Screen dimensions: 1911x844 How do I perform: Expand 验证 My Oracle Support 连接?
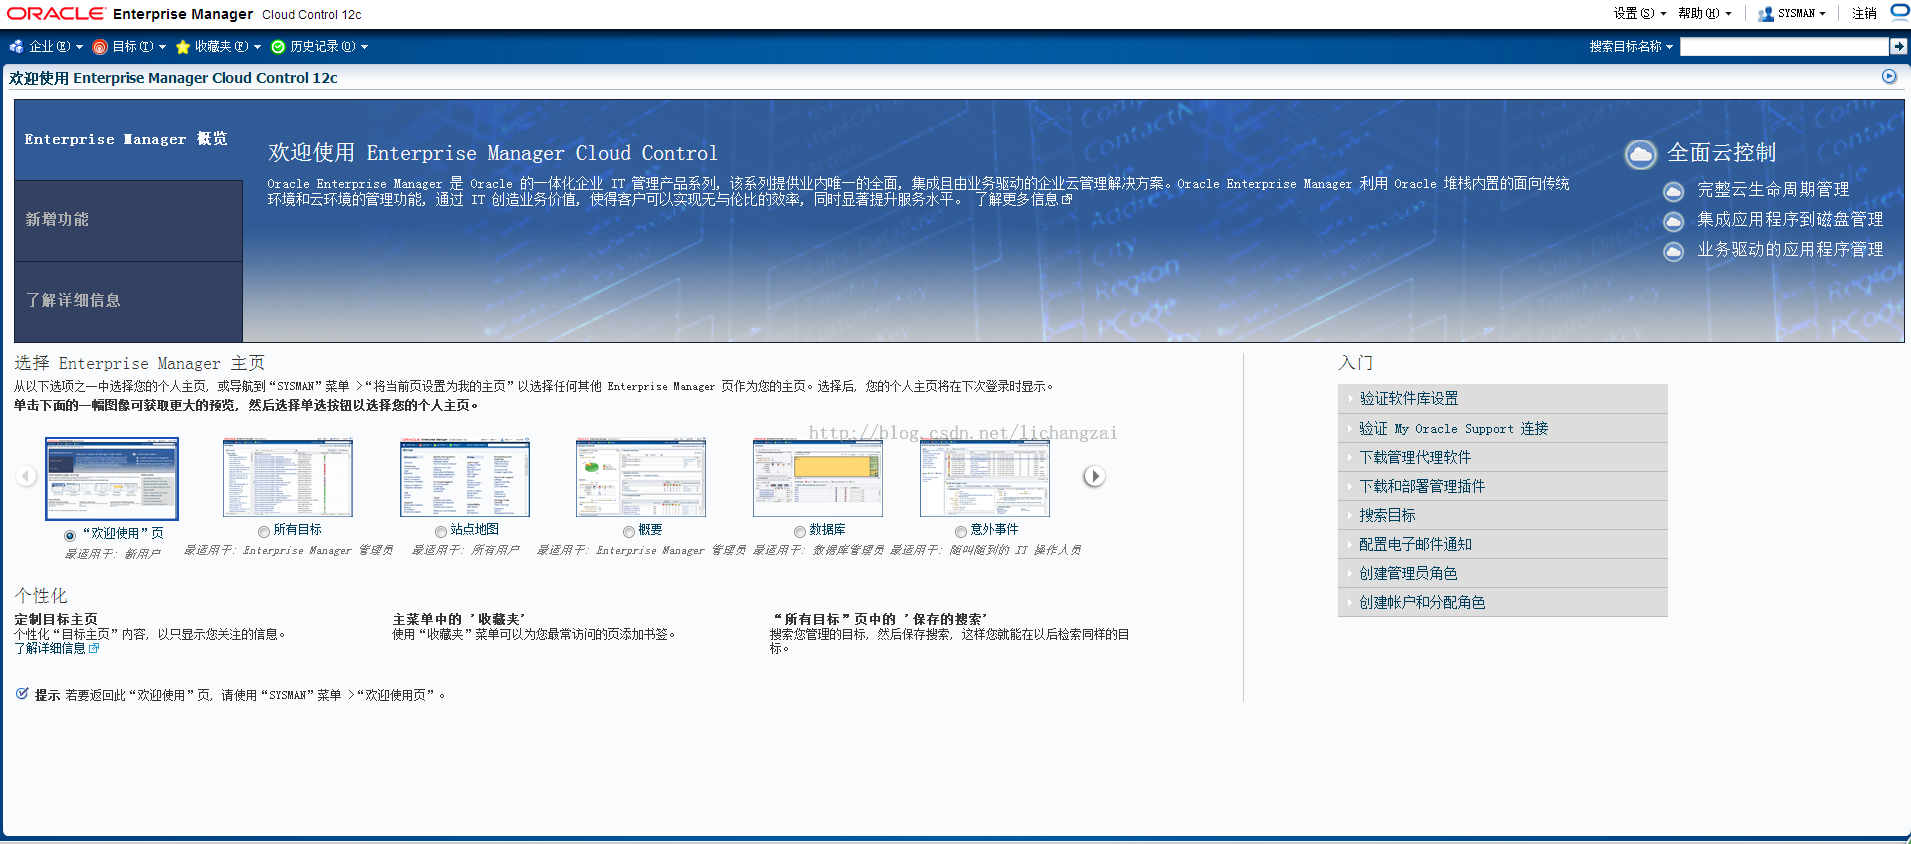pyautogui.click(x=1503, y=428)
